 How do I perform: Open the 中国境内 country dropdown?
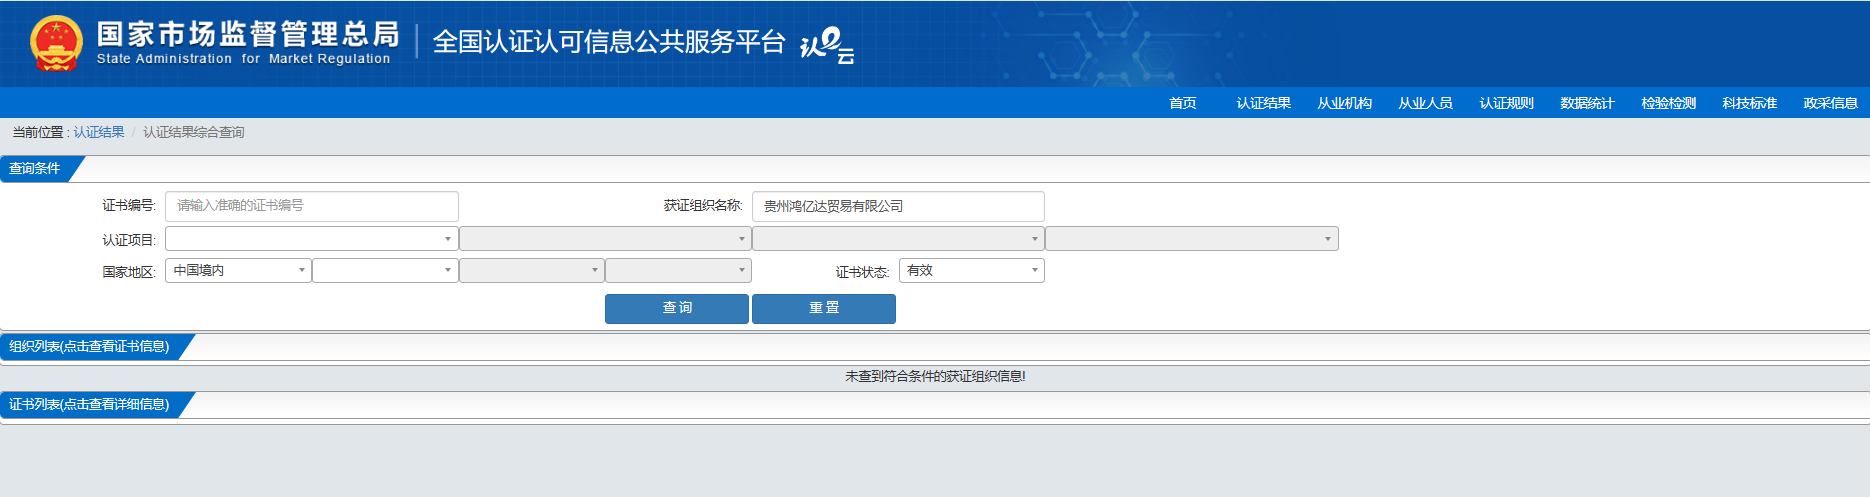238,271
